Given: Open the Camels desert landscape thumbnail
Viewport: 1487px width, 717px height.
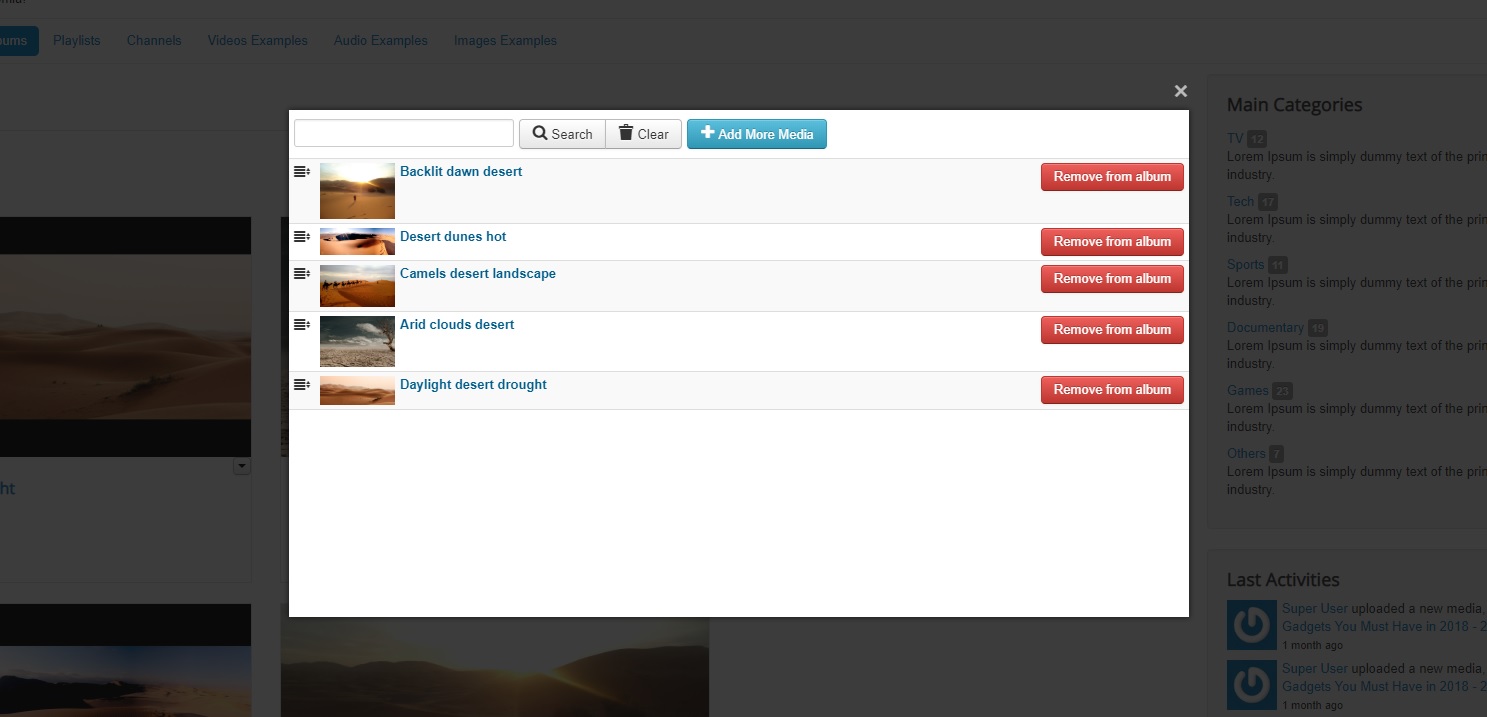Looking at the screenshot, I should tap(357, 286).
